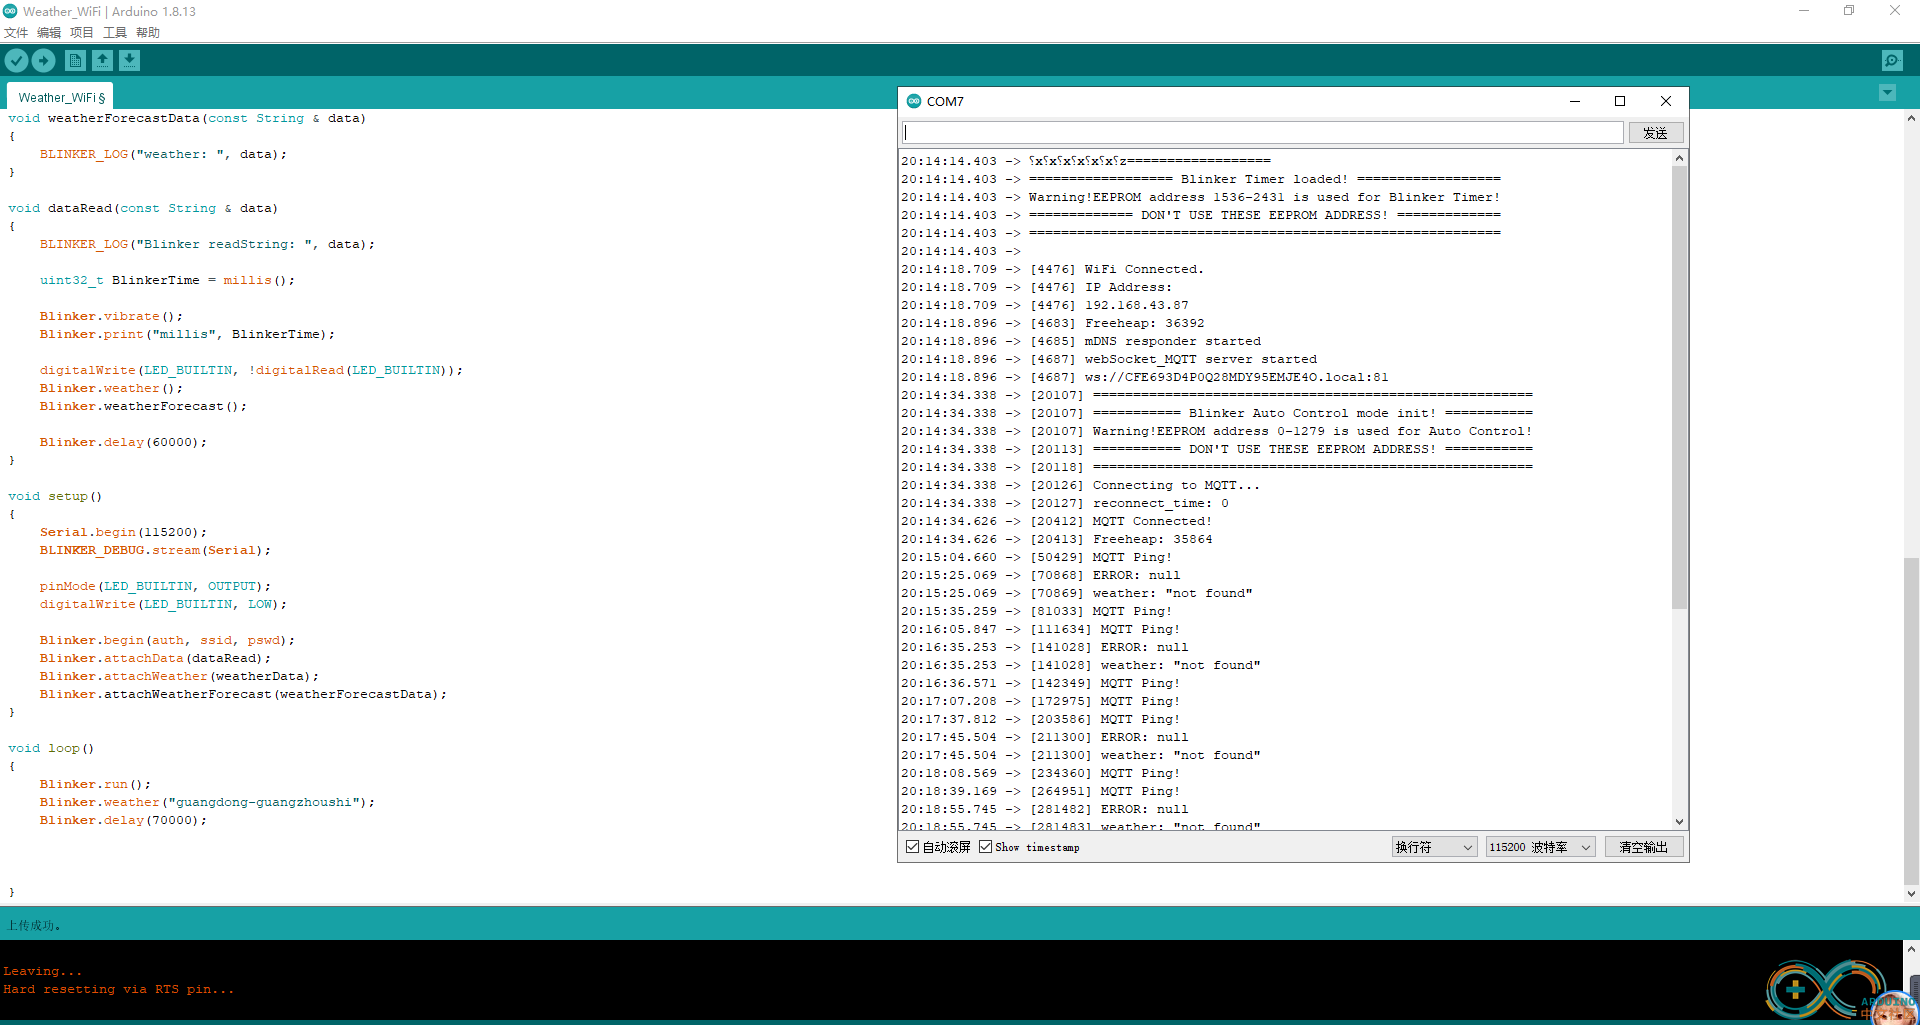Open the Serial Monitor magnifier icon

click(1892, 61)
